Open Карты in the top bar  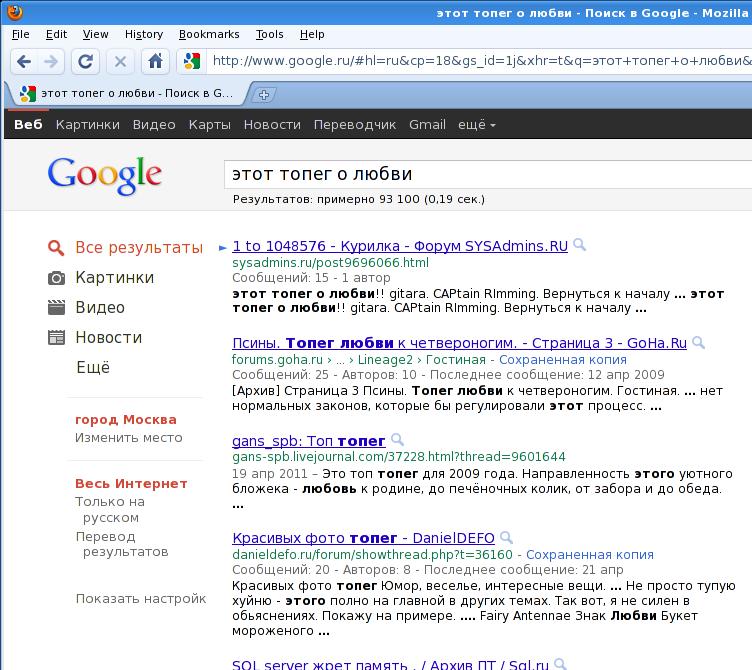coord(210,125)
